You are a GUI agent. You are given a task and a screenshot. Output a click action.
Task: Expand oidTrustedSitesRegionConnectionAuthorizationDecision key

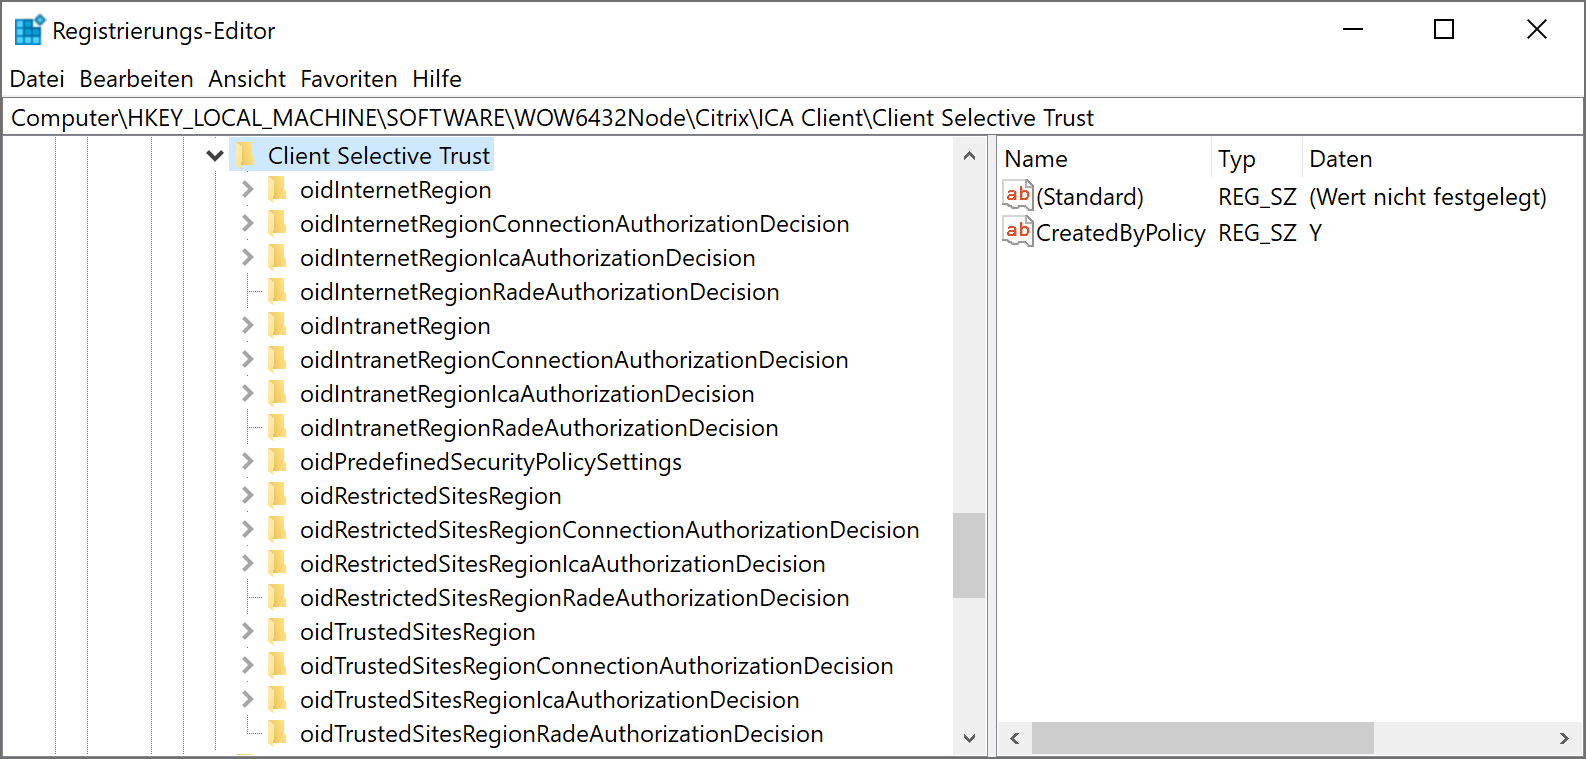247,666
